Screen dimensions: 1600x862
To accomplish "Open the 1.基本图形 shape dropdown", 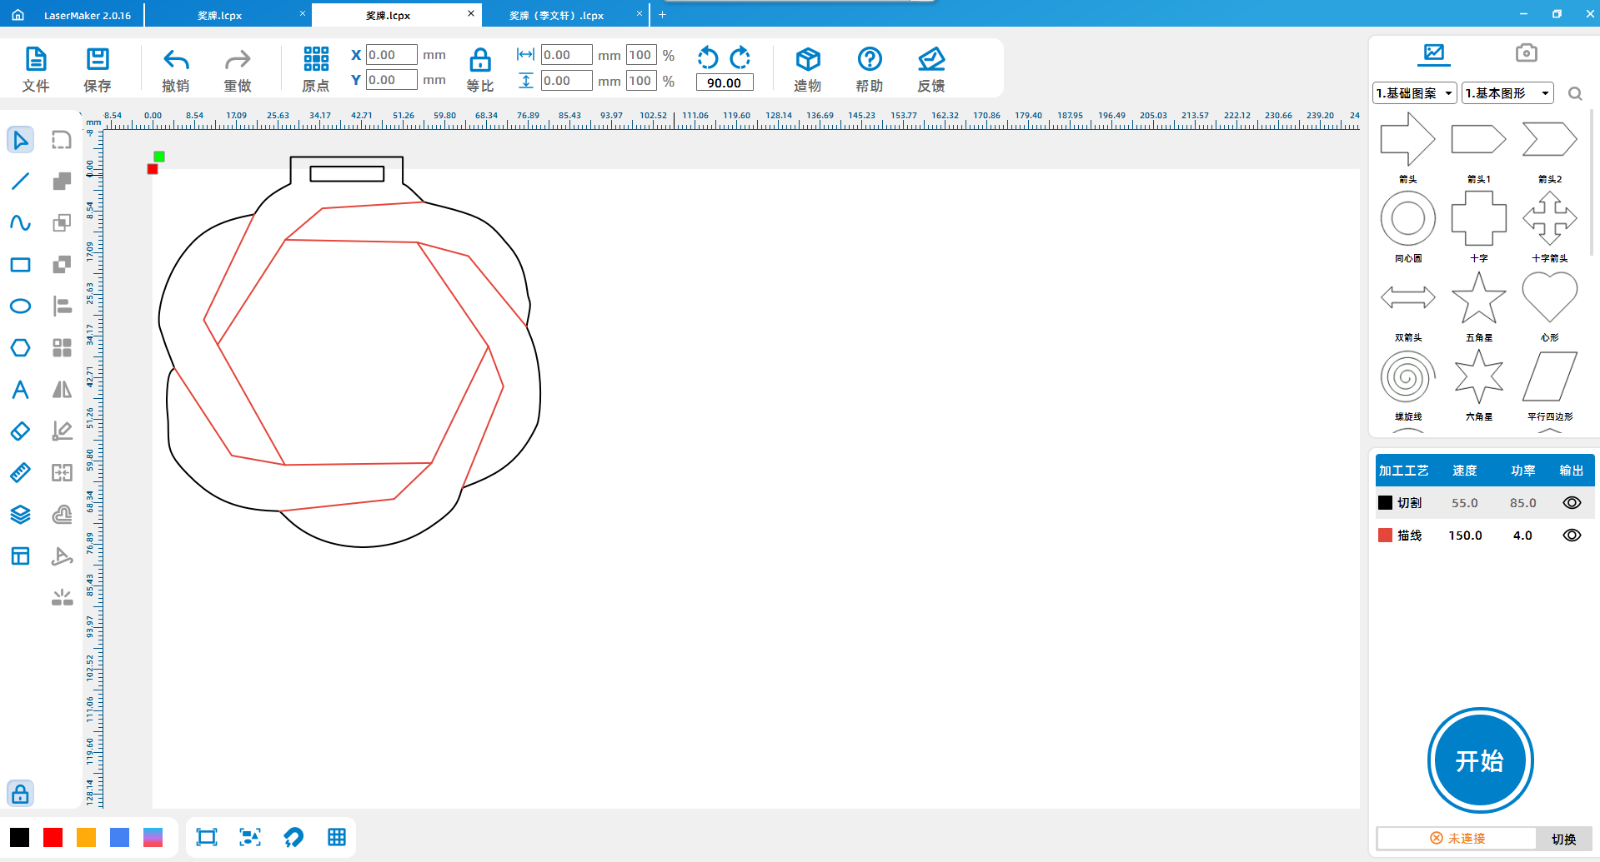I will click(1507, 93).
